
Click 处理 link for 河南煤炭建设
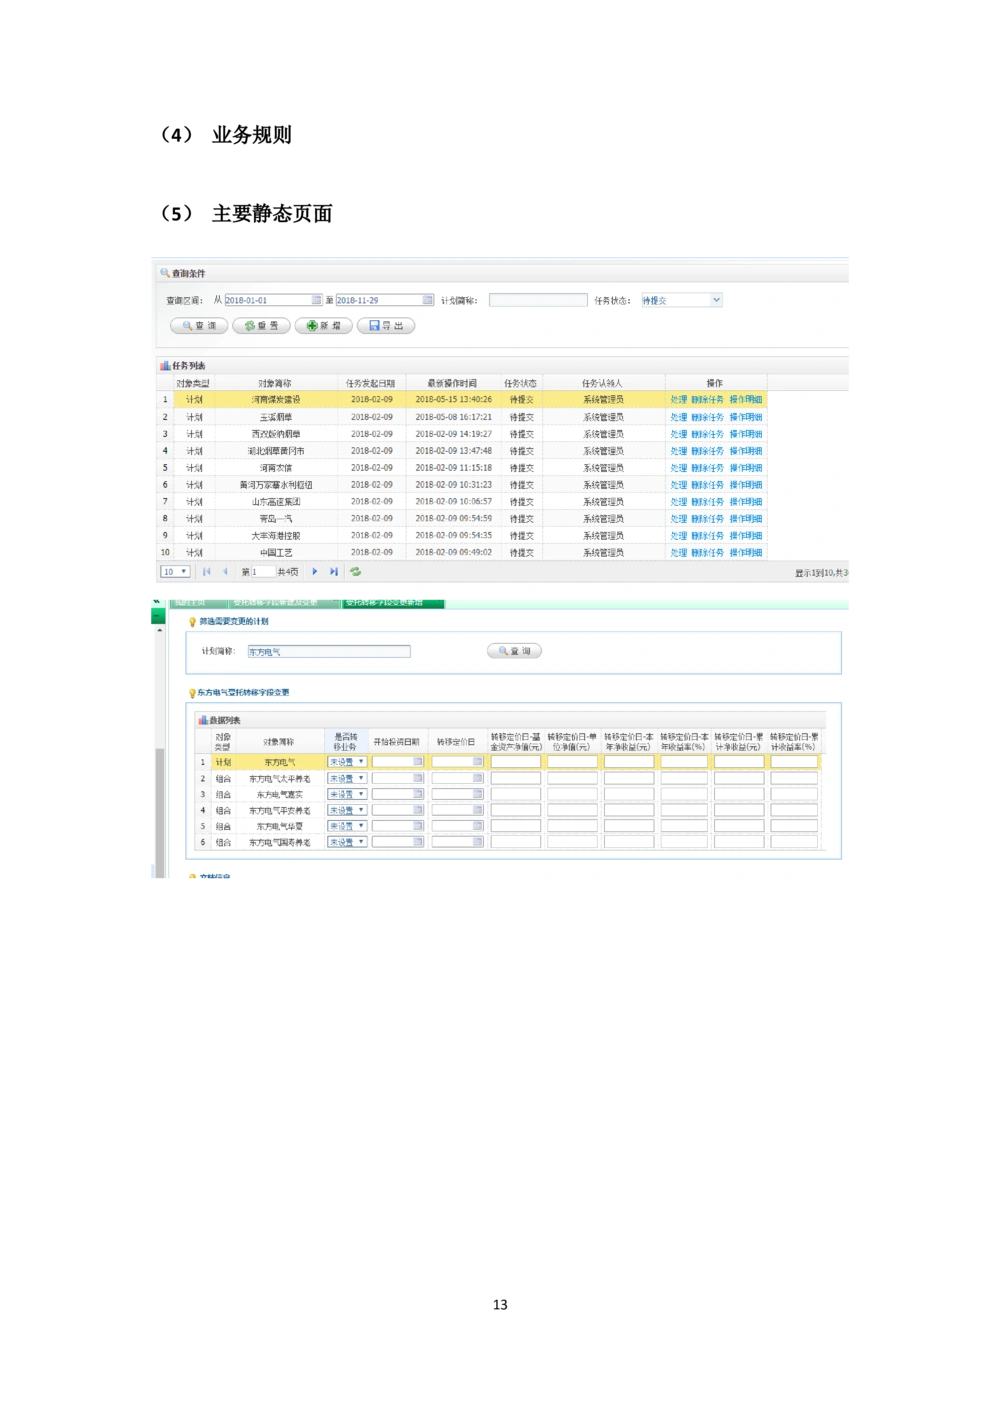point(678,400)
